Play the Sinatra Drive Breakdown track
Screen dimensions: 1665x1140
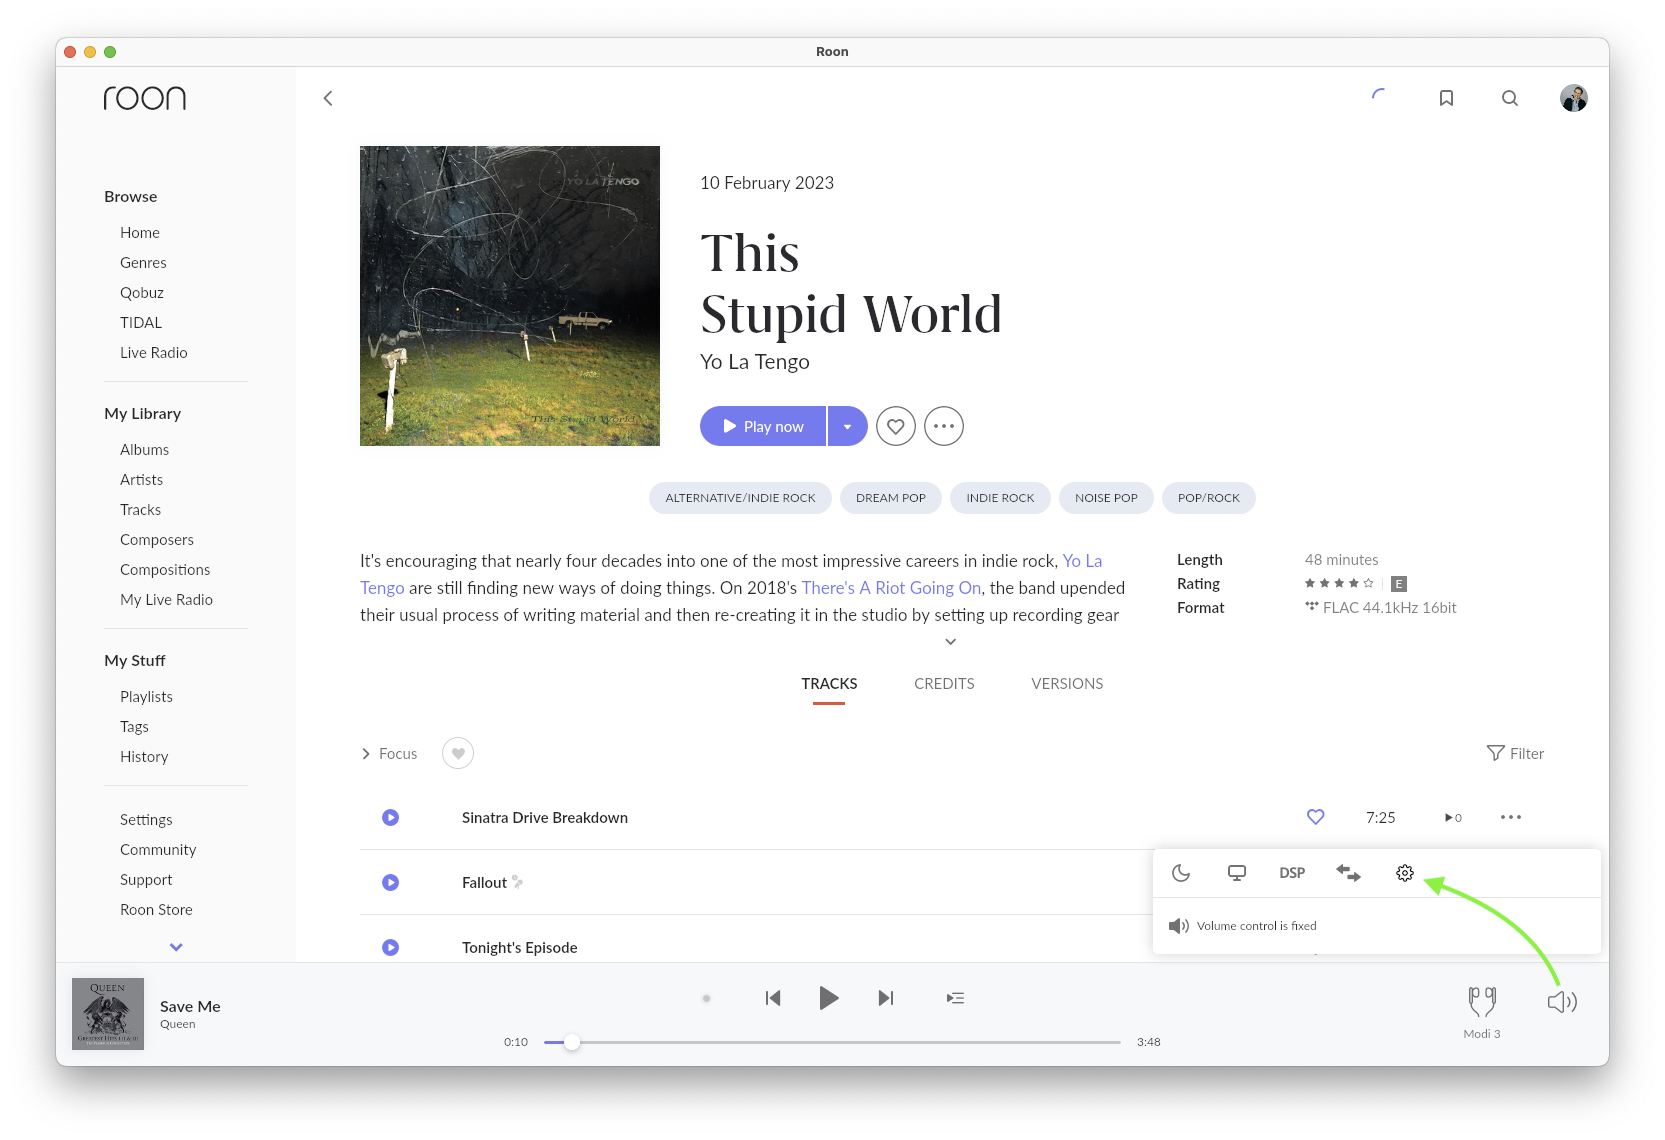[391, 818]
